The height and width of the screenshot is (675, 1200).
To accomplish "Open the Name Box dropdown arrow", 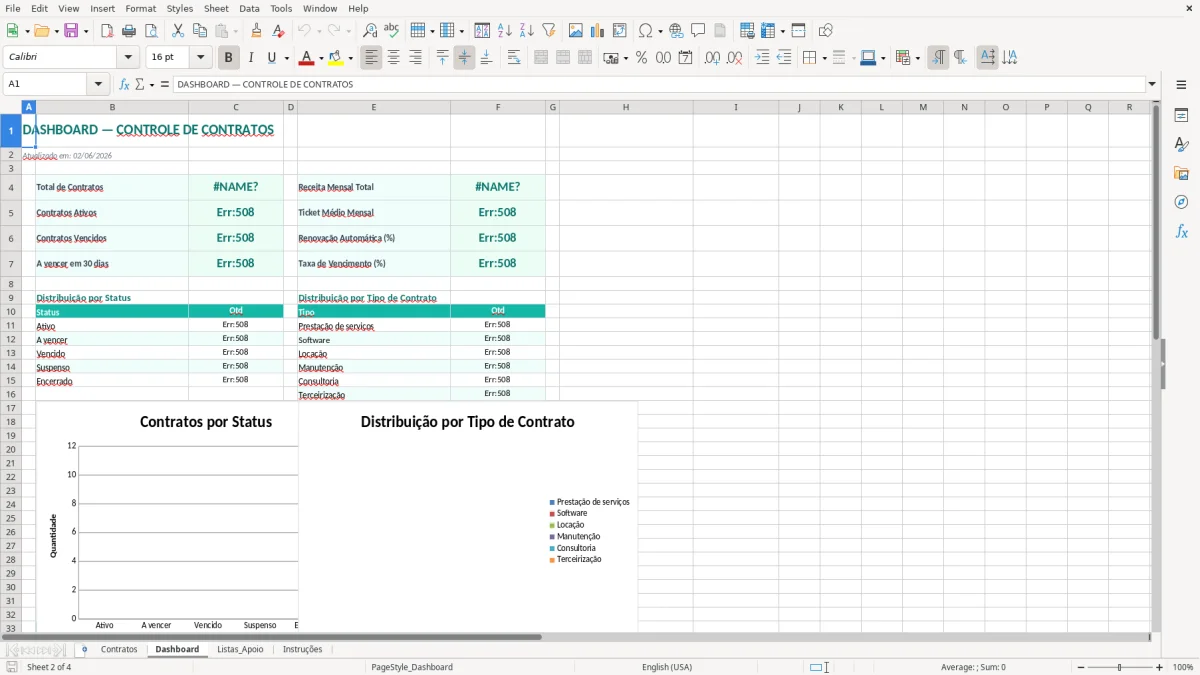I will tap(97, 84).
